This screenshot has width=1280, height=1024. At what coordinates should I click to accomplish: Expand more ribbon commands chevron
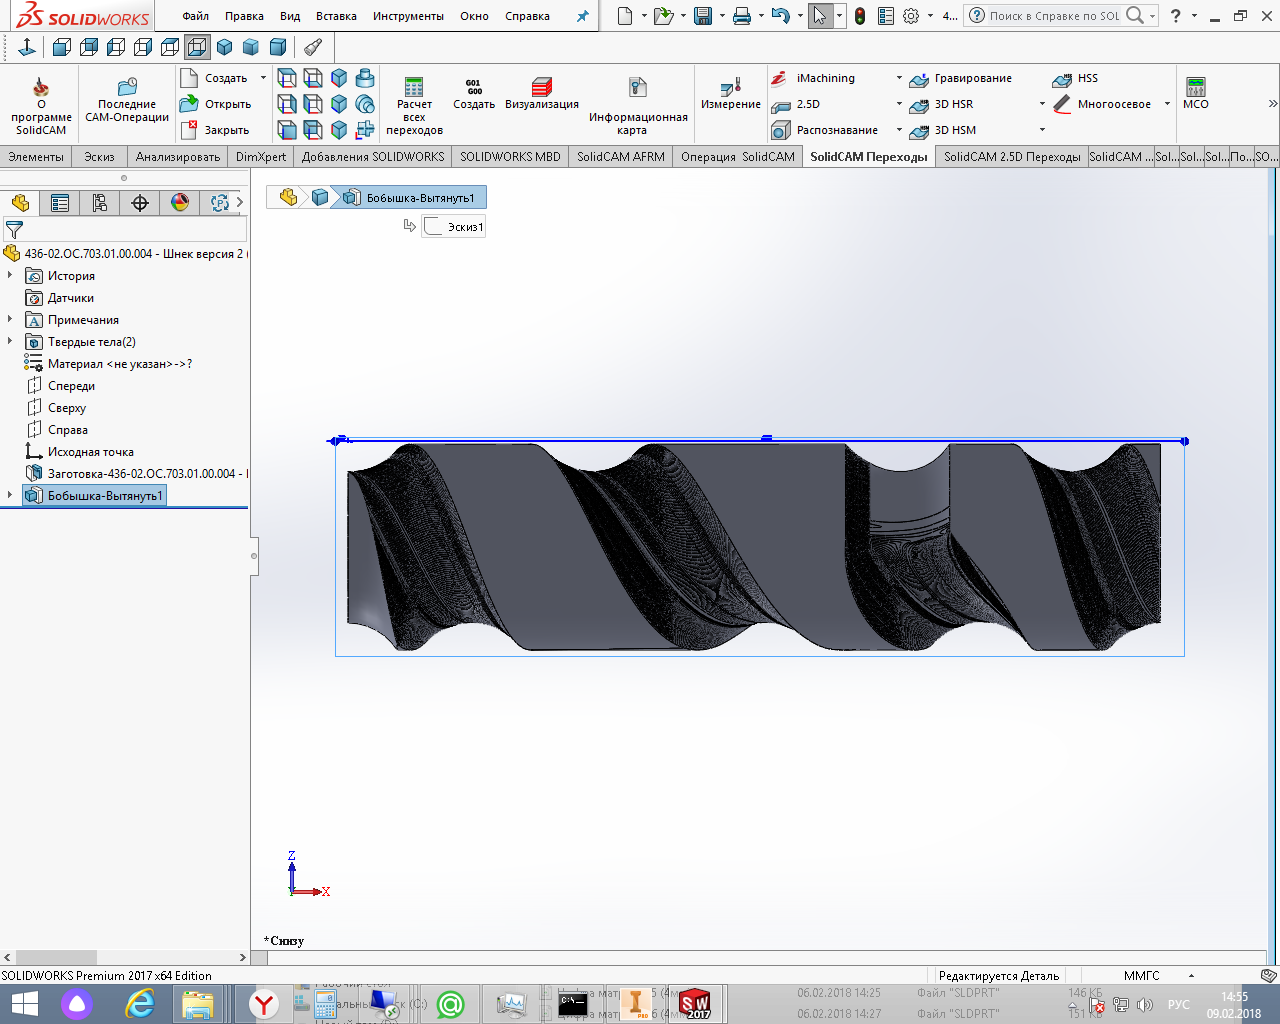click(1272, 103)
